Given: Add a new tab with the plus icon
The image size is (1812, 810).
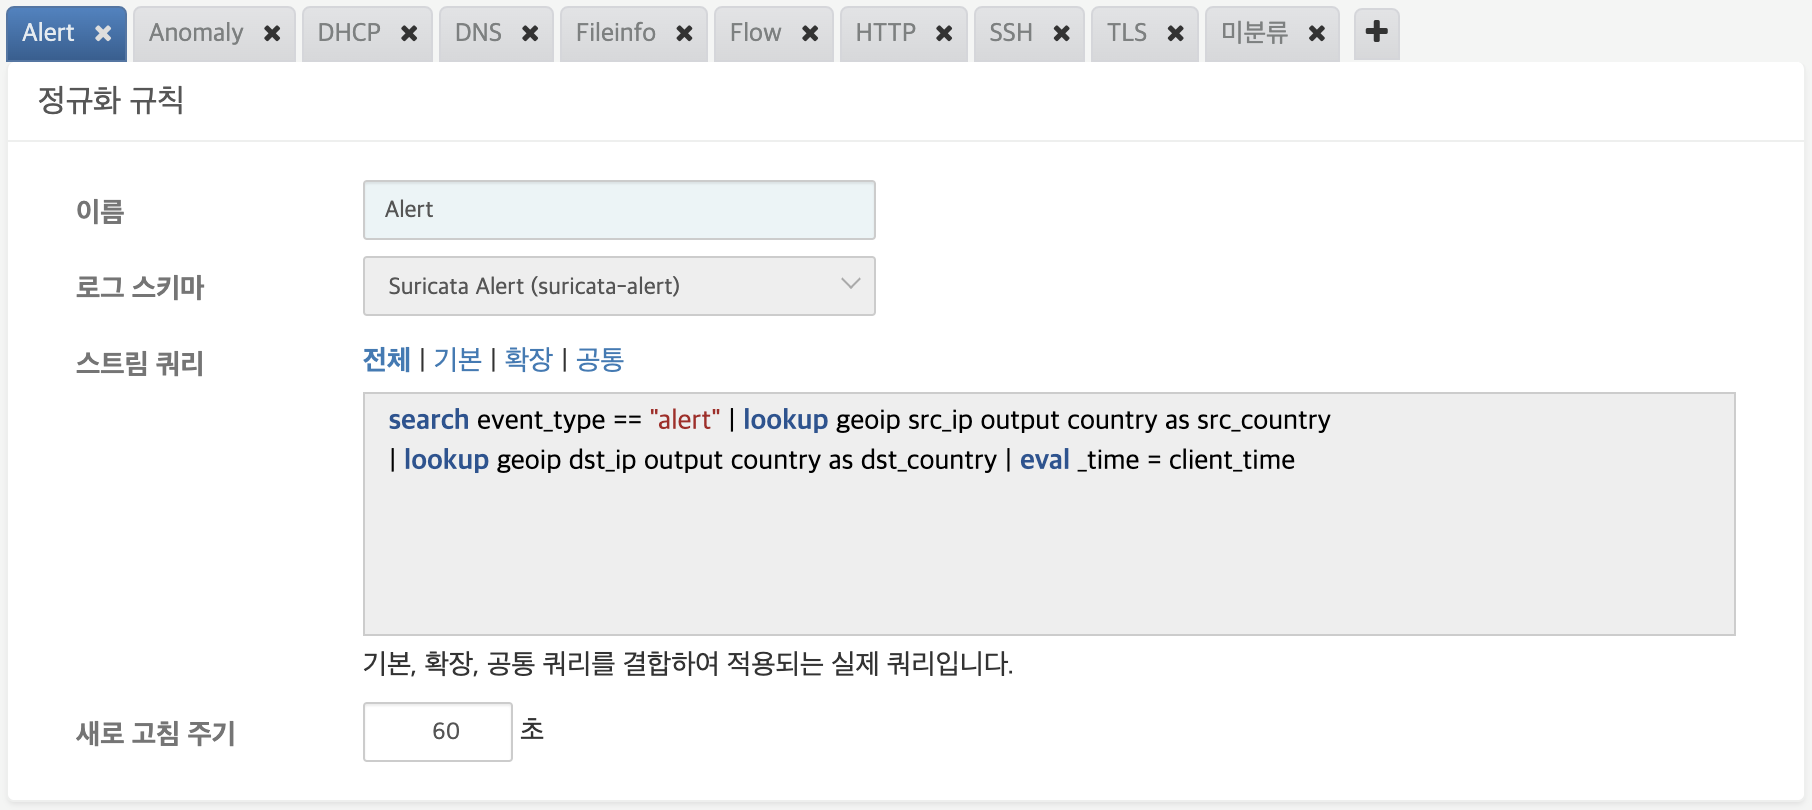Looking at the screenshot, I should [x=1376, y=32].
